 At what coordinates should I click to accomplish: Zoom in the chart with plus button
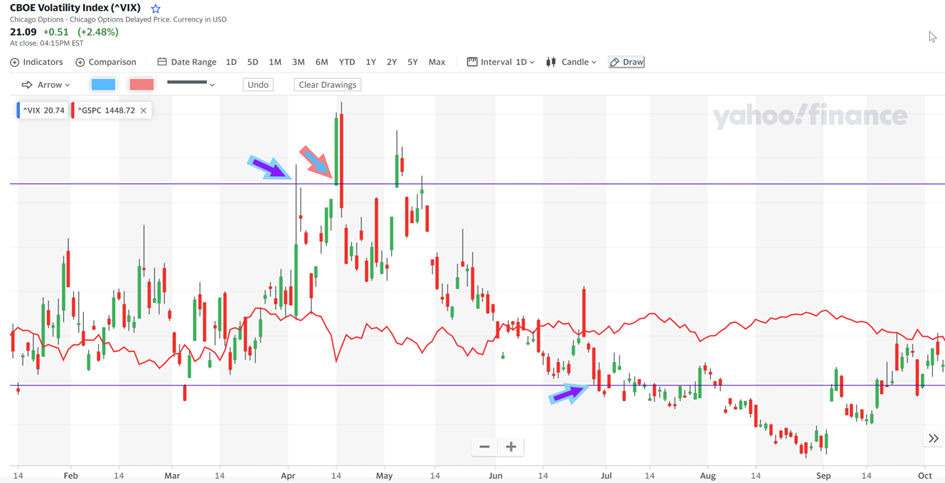click(x=511, y=447)
